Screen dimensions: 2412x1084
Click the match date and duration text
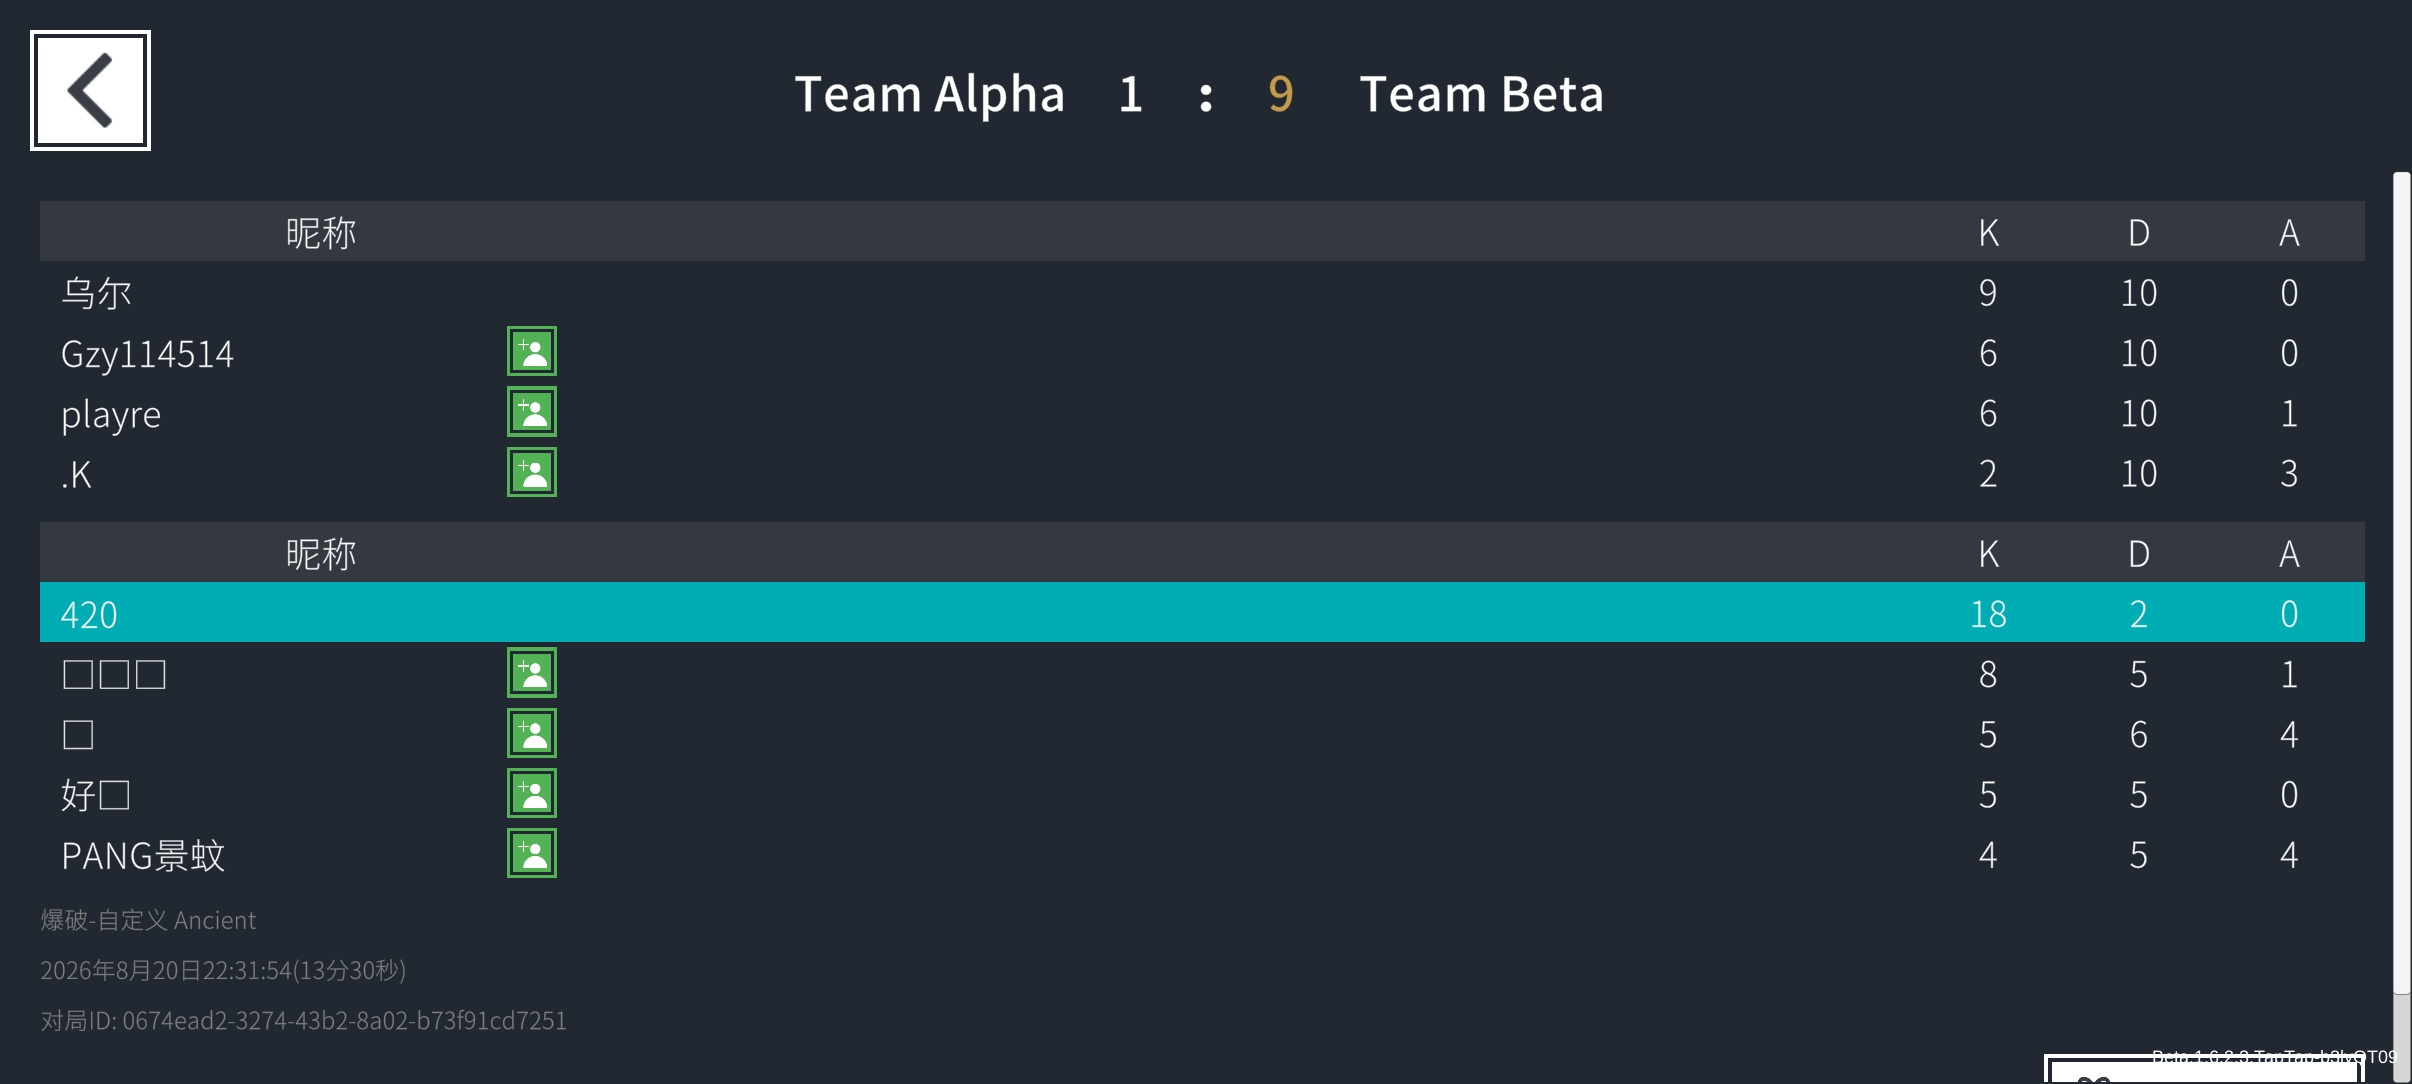[x=223, y=970]
